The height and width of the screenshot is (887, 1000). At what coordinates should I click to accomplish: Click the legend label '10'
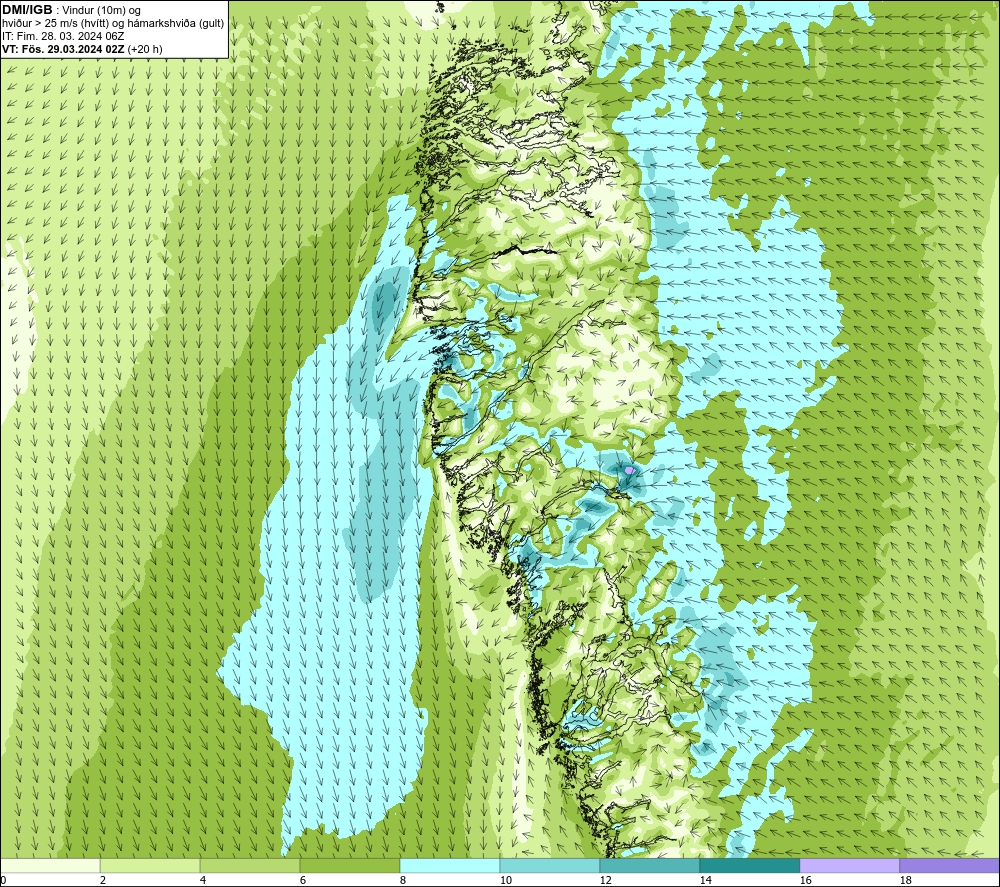coord(505,881)
